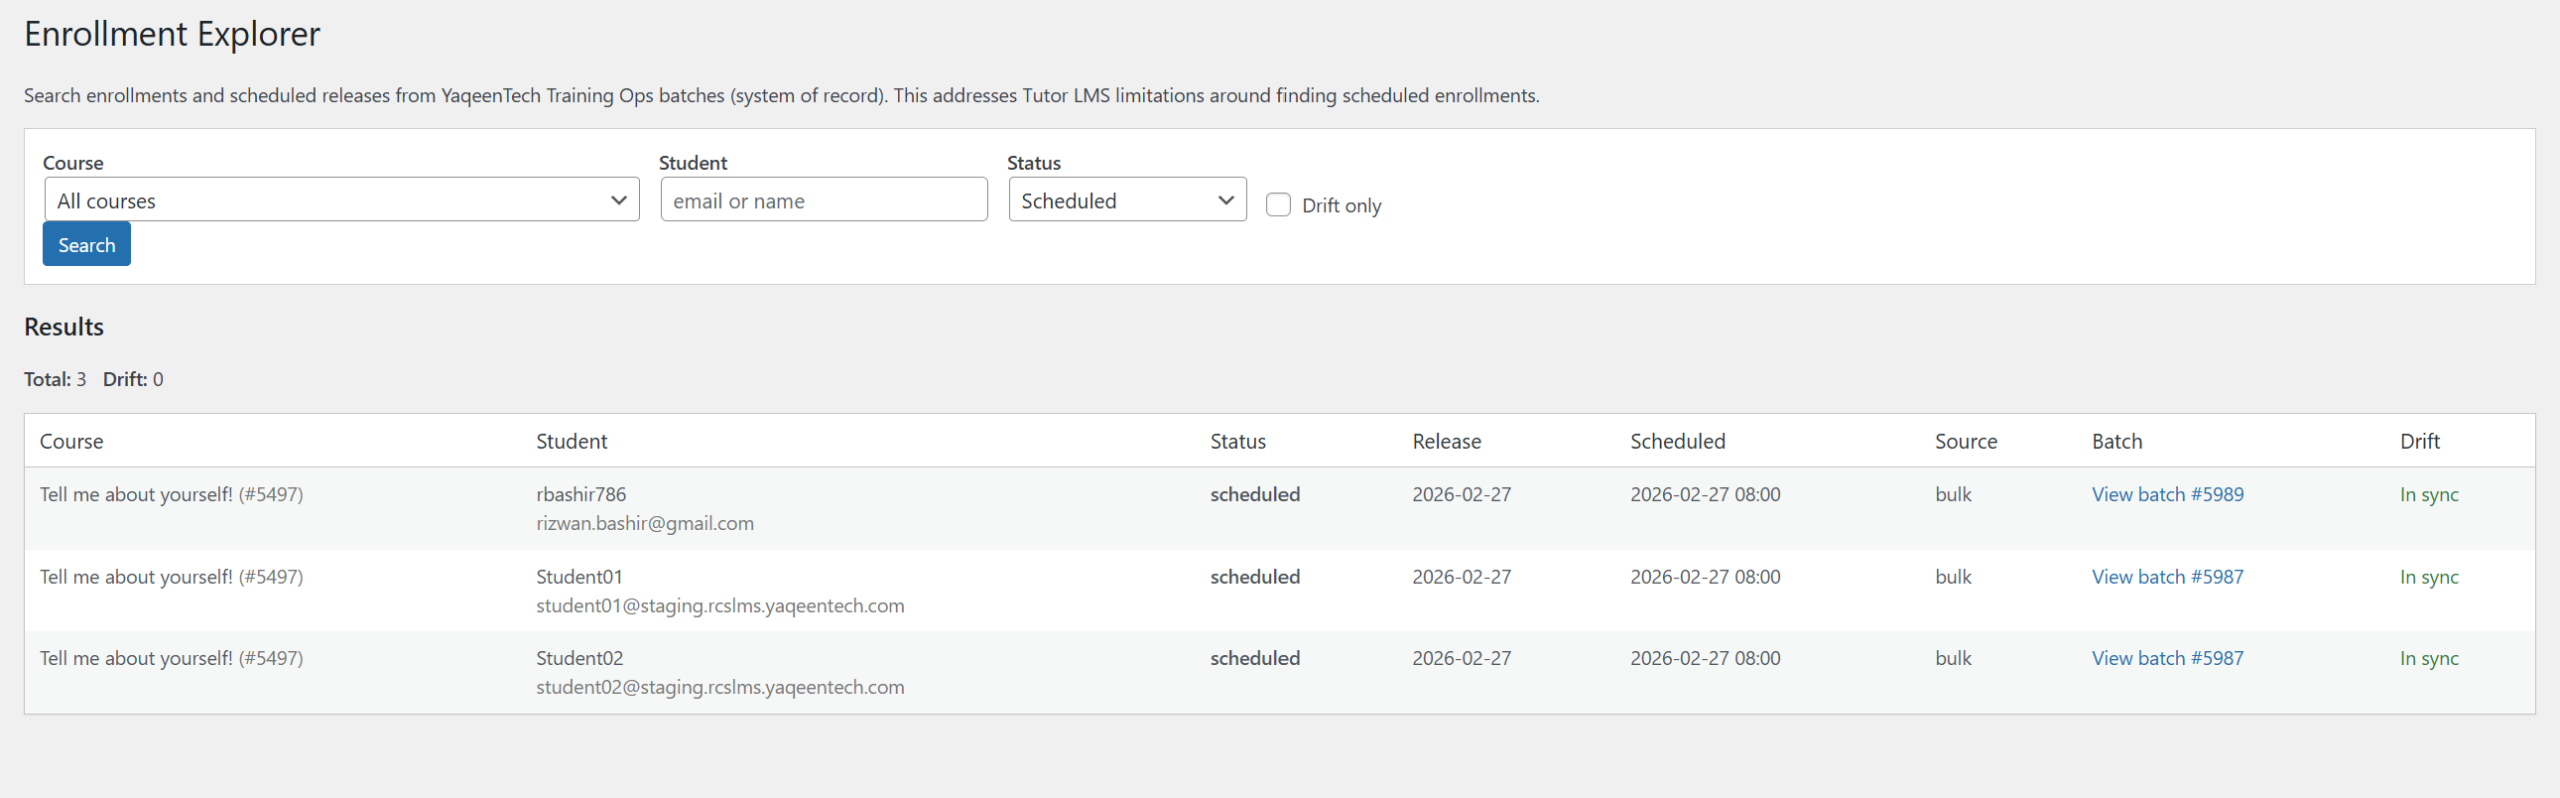Expand the Status dropdown set to Scheduled
Screen dimensions: 2560x798
click(1126, 200)
